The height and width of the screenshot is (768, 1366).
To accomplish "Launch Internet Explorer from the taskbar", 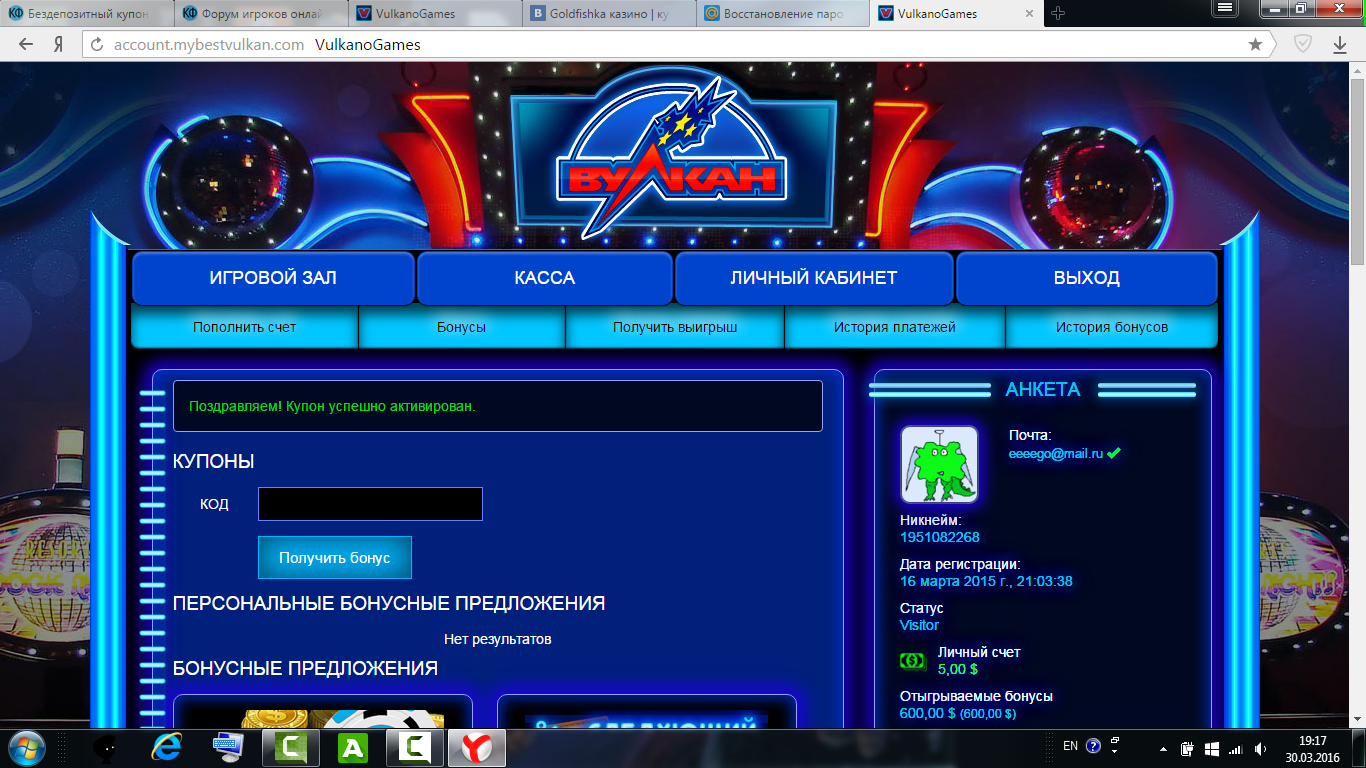I will click(x=166, y=747).
